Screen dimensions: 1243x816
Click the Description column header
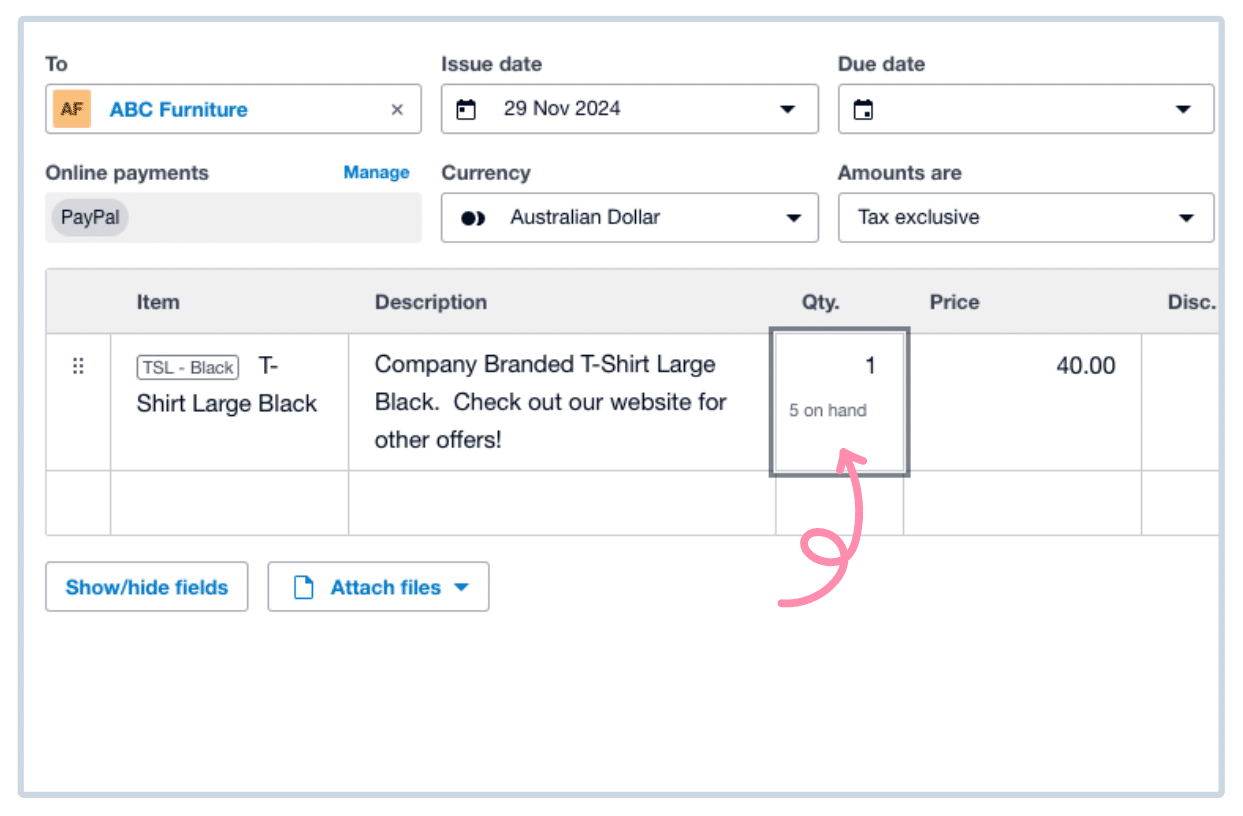pyautogui.click(x=431, y=302)
